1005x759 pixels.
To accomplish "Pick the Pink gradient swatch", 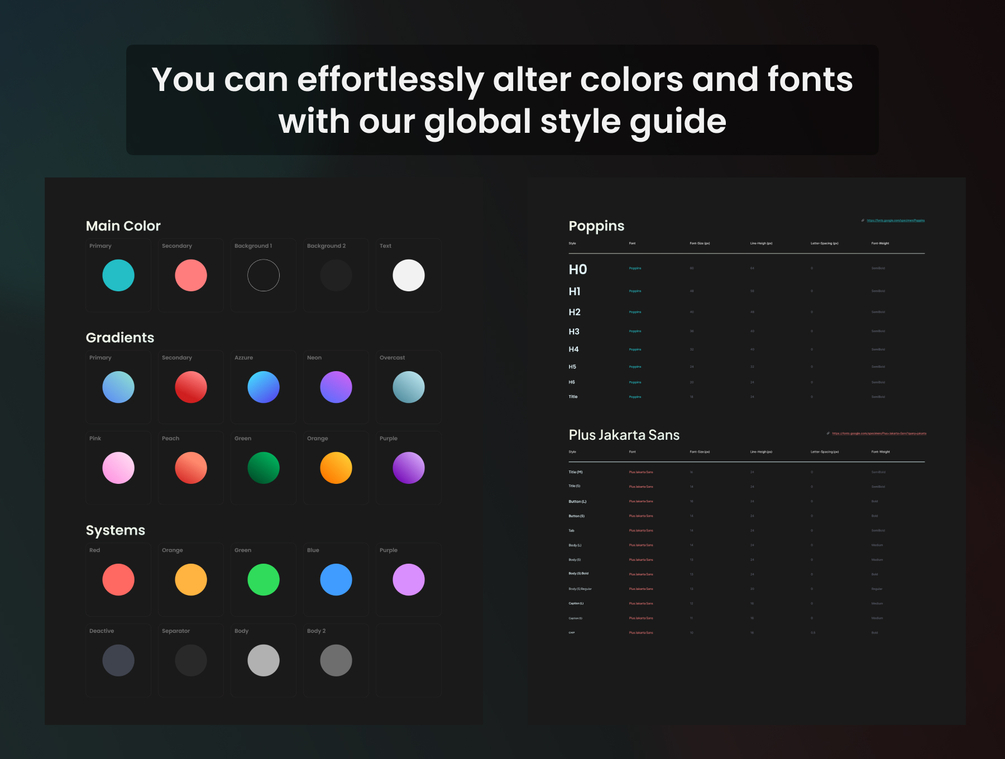I will [x=119, y=468].
